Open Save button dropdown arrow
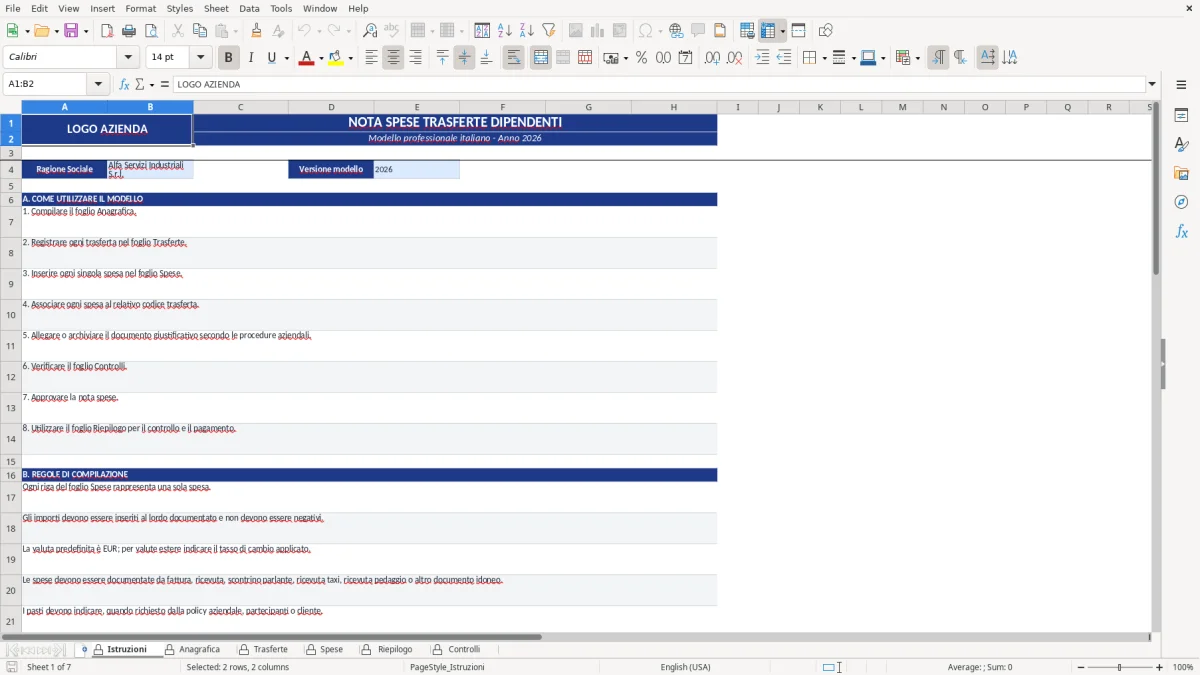This screenshot has height=675, width=1200. [x=86, y=31]
